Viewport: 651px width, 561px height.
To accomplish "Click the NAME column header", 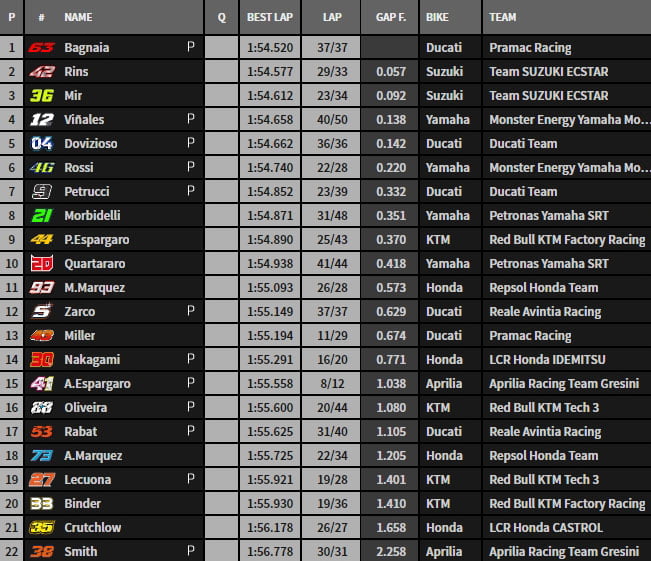I will click(x=78, y=18).
